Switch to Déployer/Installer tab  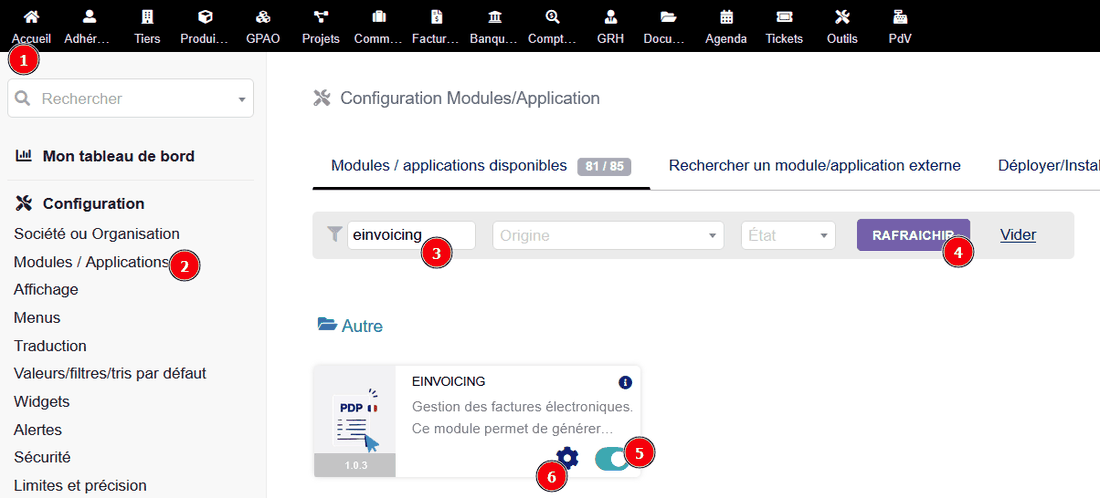(1049, 166)
